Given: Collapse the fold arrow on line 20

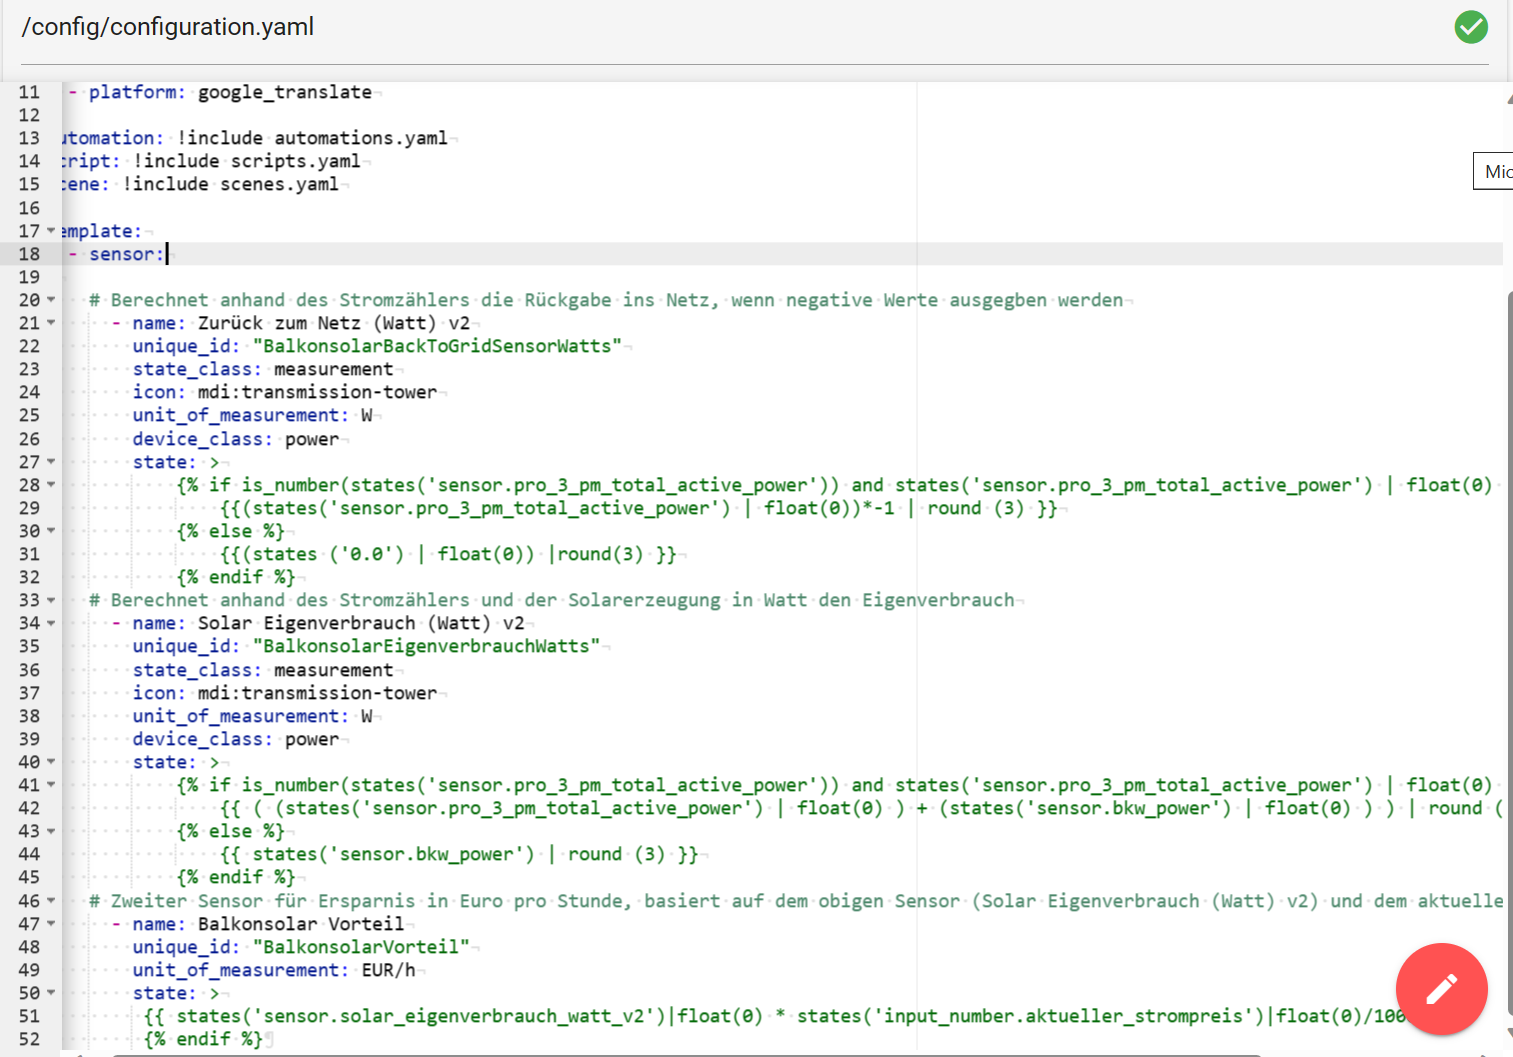Looking at the screenshot, I should (x=51, y=300).
